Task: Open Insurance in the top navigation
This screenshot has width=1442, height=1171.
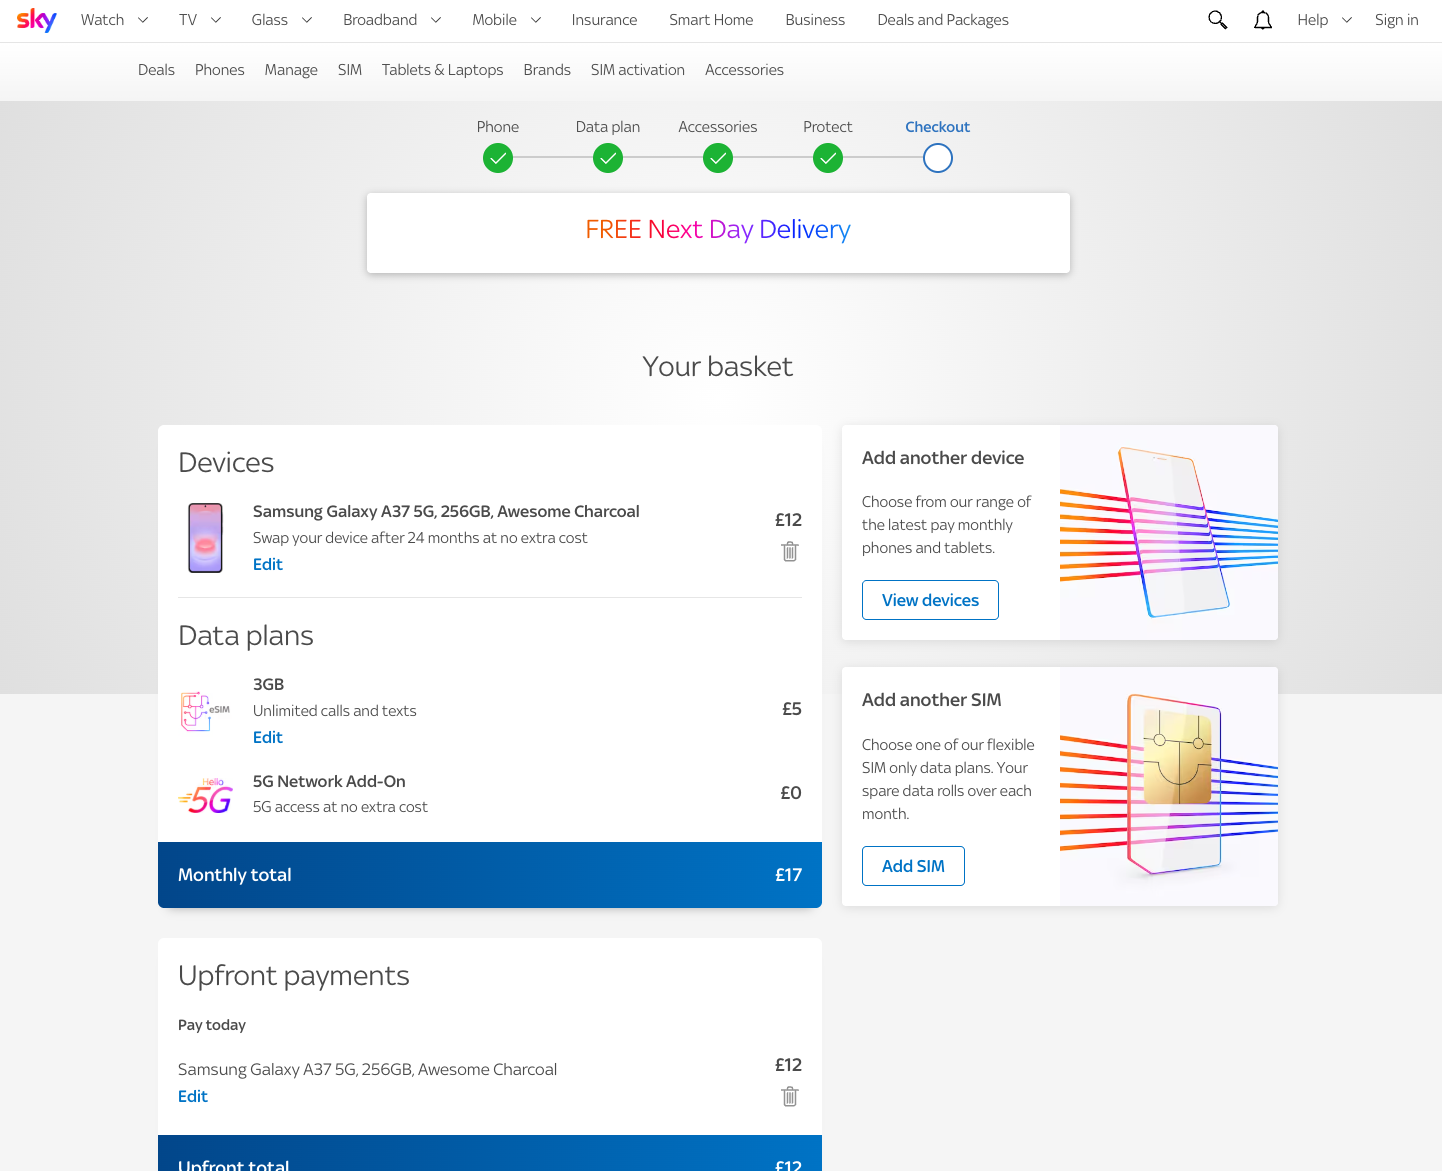Action: [x=604, y=20]
